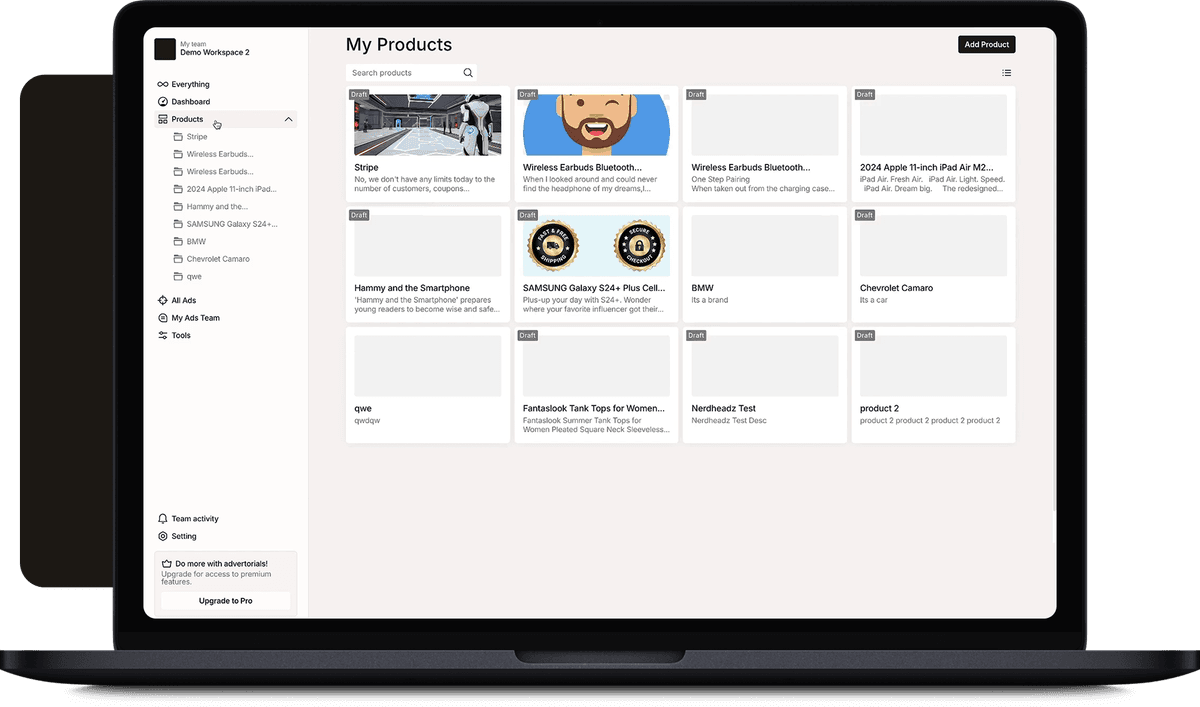Click the All Ads target icon
The height and width of the screenshot is (707, 1200).
coord(163,301)
